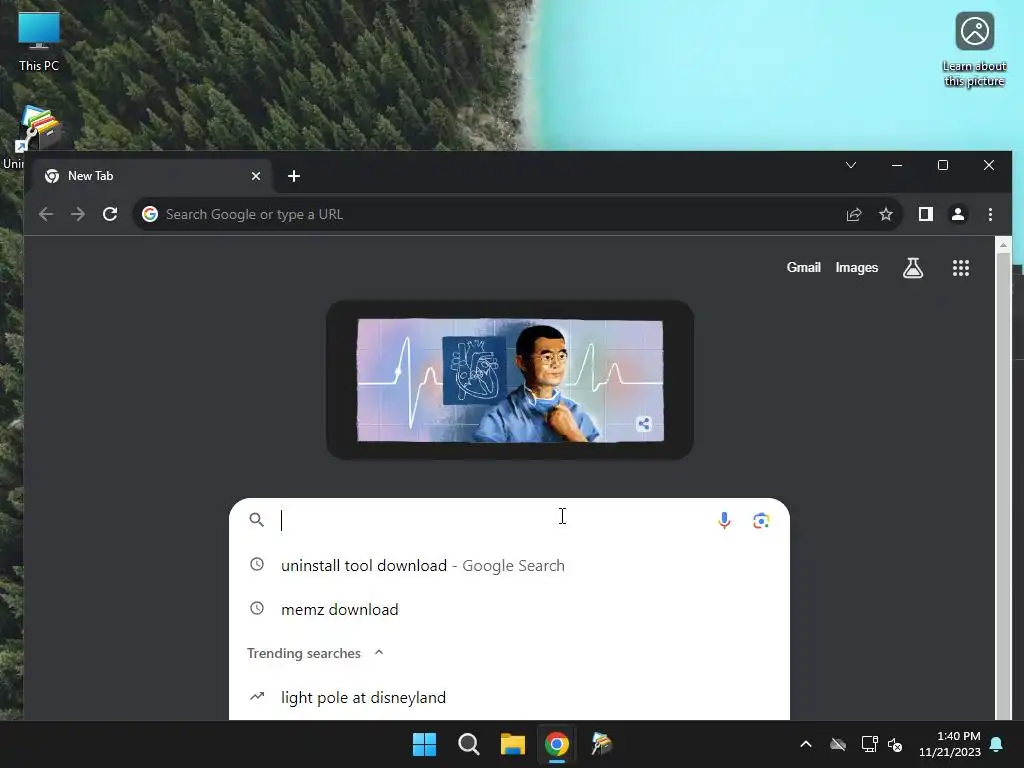This screenshot has width=1024, height=768.
Task: Show hidden tray icons chevron
Action: [806, 744]
